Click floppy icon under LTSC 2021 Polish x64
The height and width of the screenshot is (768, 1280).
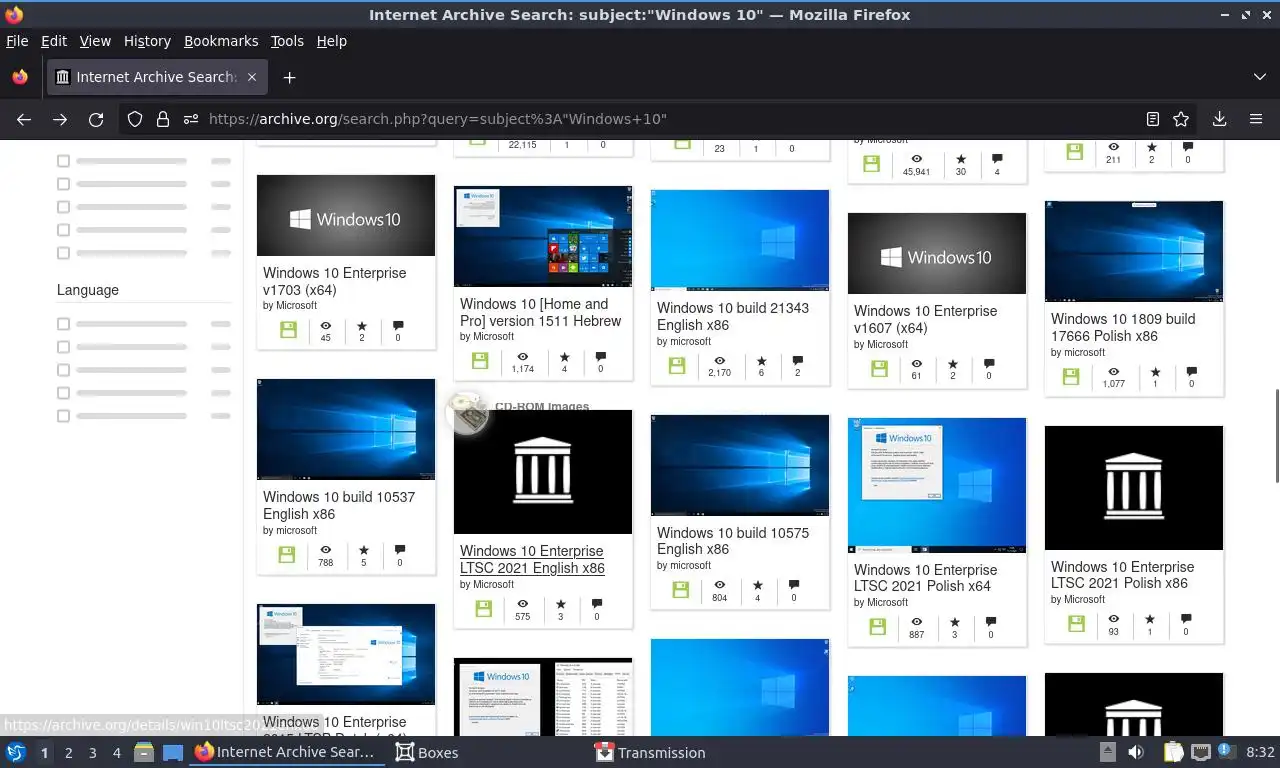pos(878,626)
